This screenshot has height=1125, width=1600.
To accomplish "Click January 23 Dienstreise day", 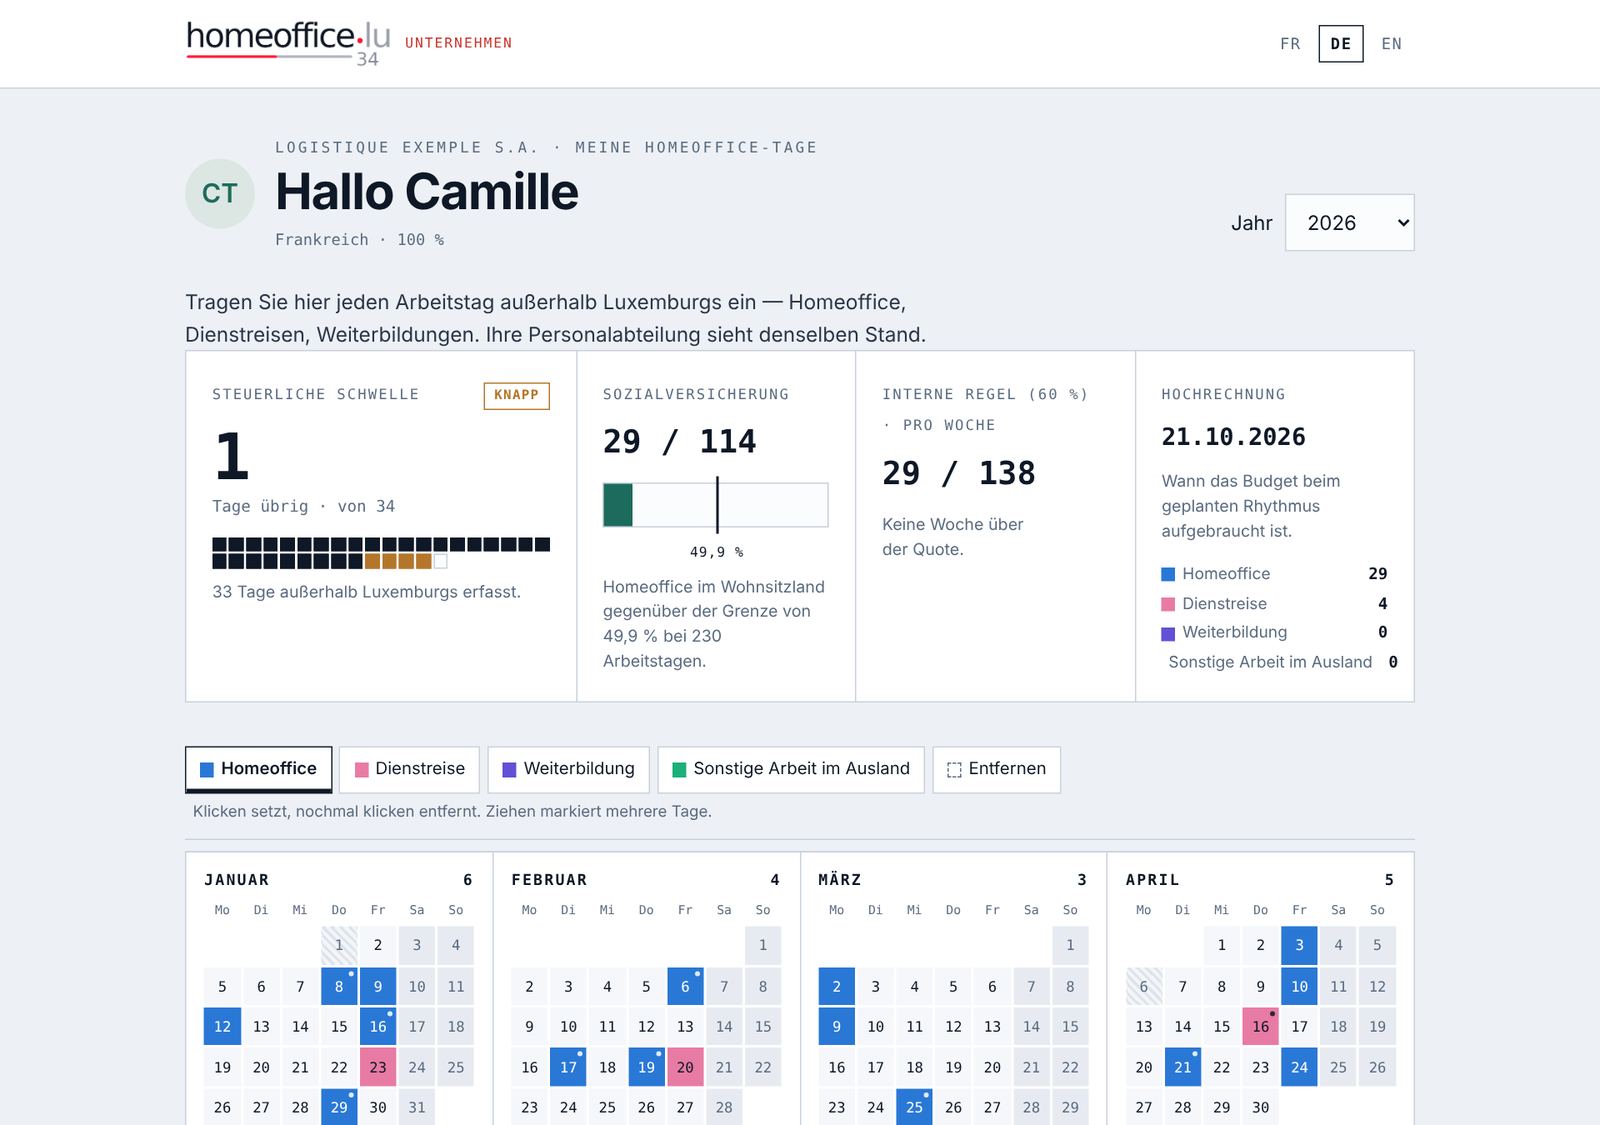I will coord(378,1067).
